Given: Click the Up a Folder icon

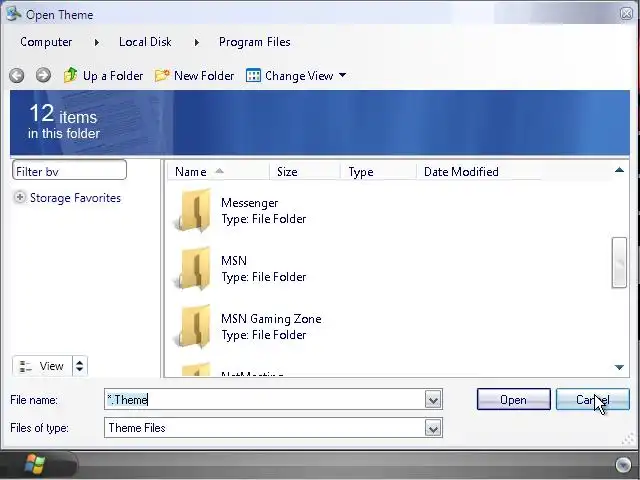Looking at the screenshot, I should pyautogui.click(x=71, y=75).
